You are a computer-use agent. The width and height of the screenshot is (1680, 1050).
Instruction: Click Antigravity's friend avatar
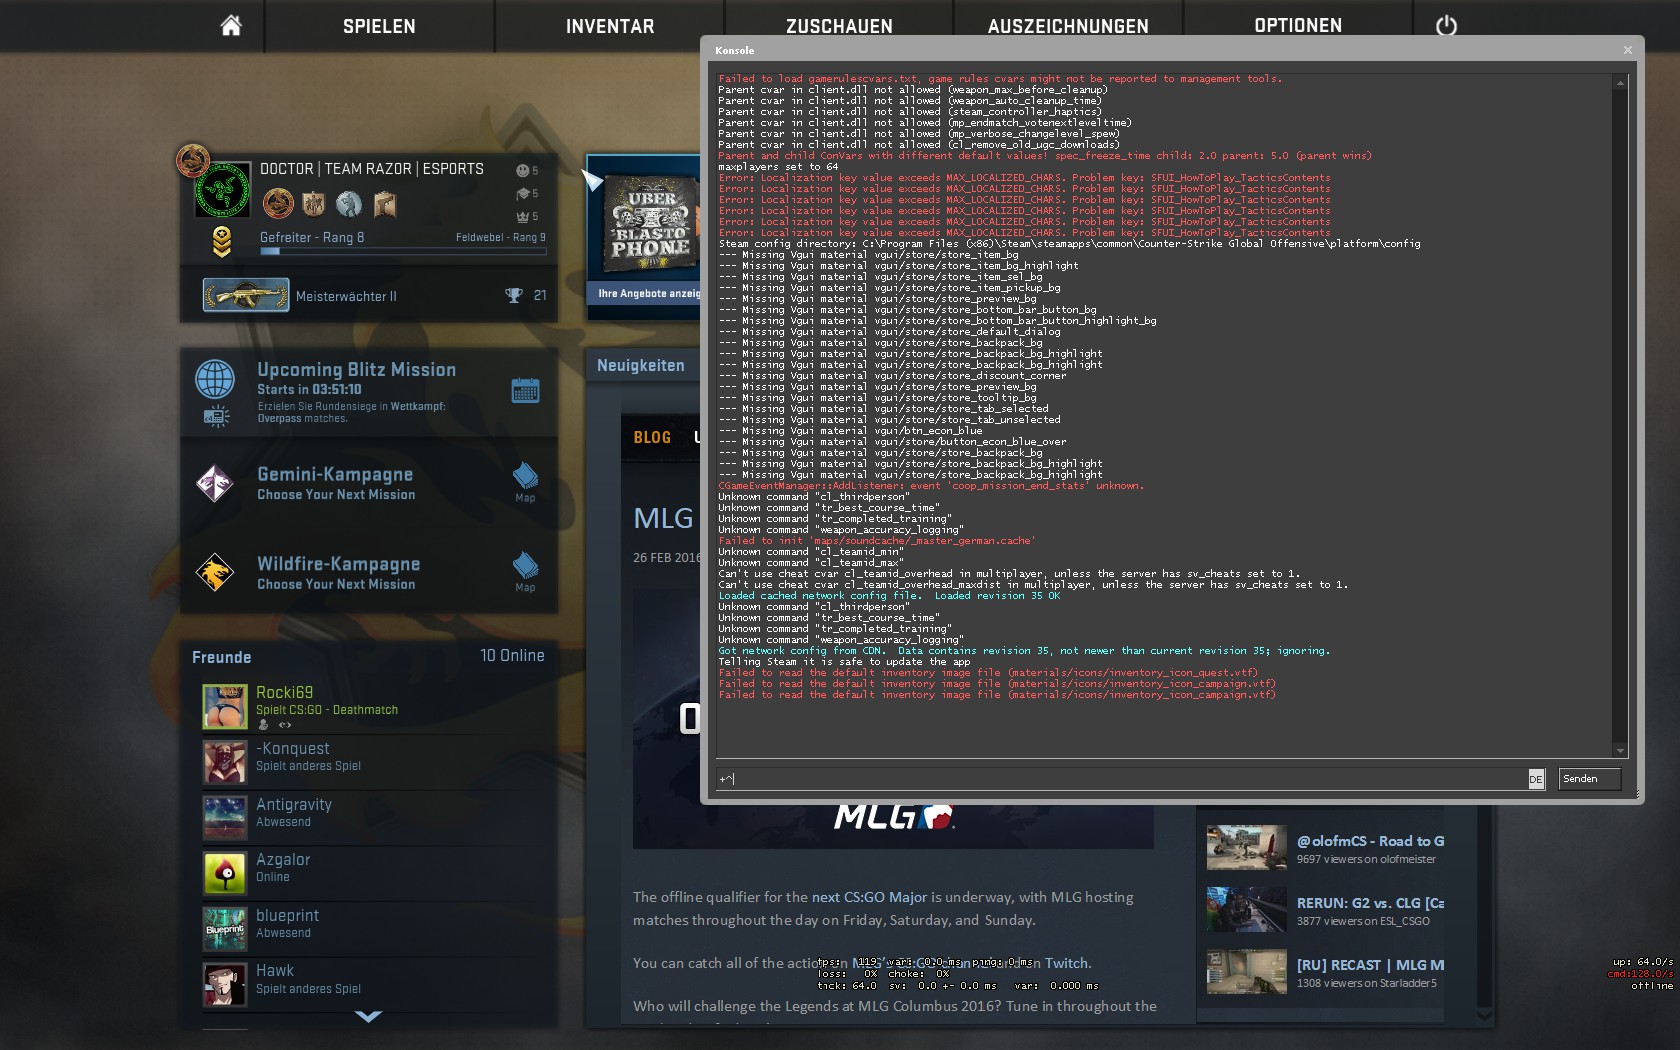[x=225, y=818]
